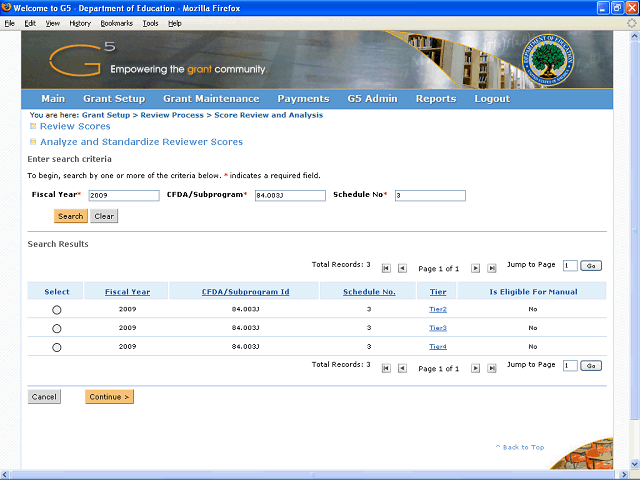The width and height of the screenshot is (640, 480).
Task: Open the Grant Maintenance navigation menu
Action: point(211,99)
